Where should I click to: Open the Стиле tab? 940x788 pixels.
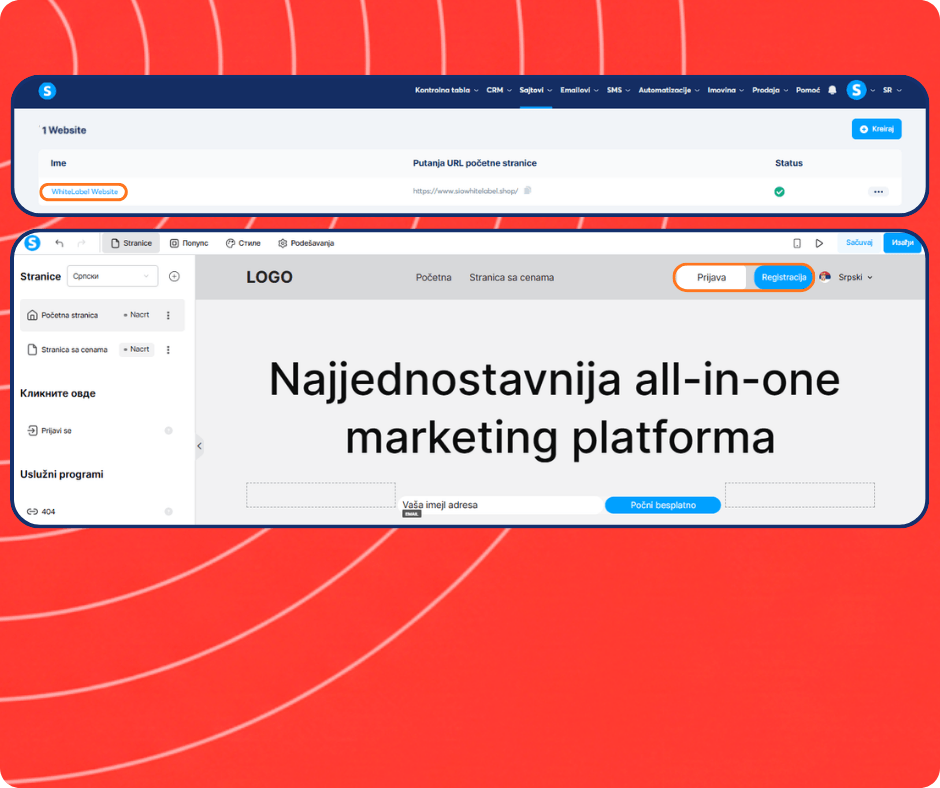(243, 243)
